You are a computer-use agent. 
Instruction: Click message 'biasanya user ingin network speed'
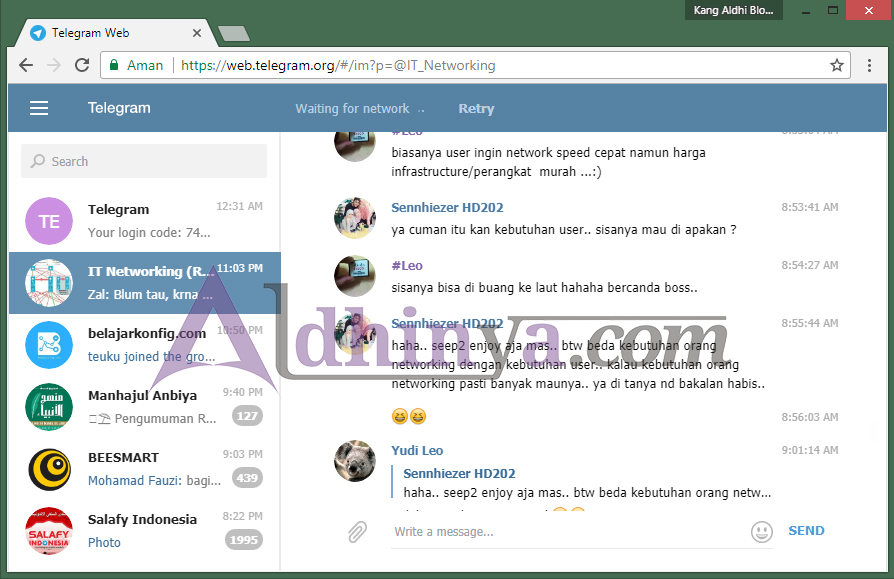(x=548, y=162)
